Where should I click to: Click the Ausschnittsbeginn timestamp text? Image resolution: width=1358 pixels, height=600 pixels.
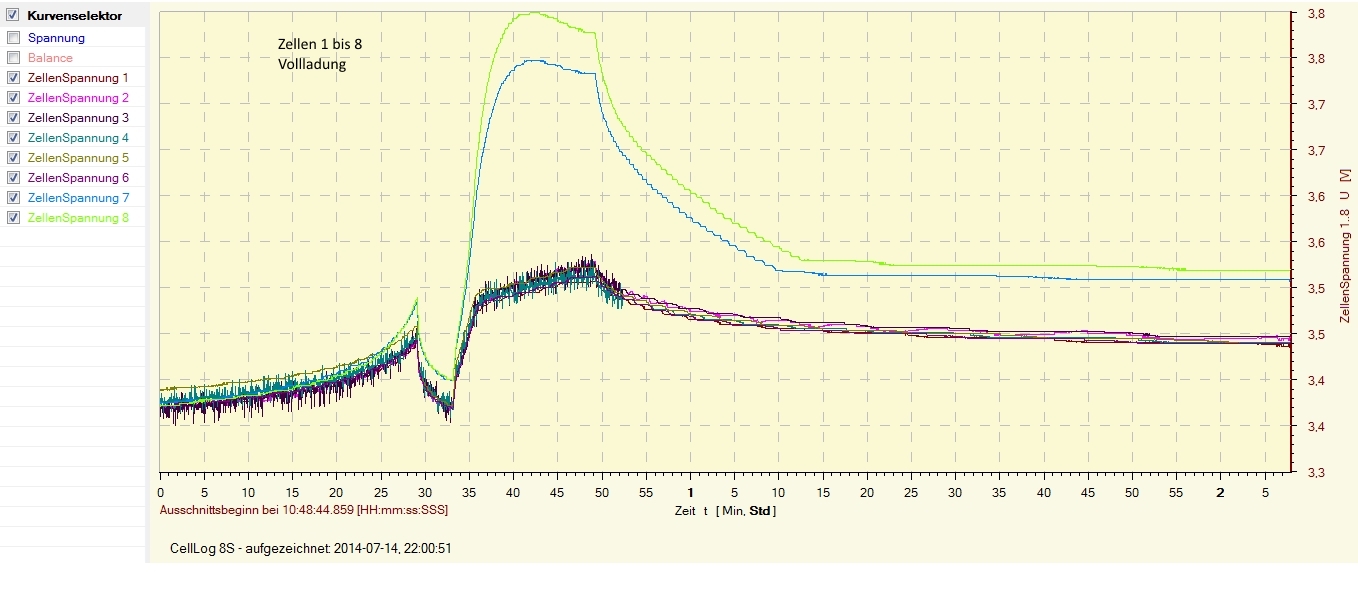(304, 510)
